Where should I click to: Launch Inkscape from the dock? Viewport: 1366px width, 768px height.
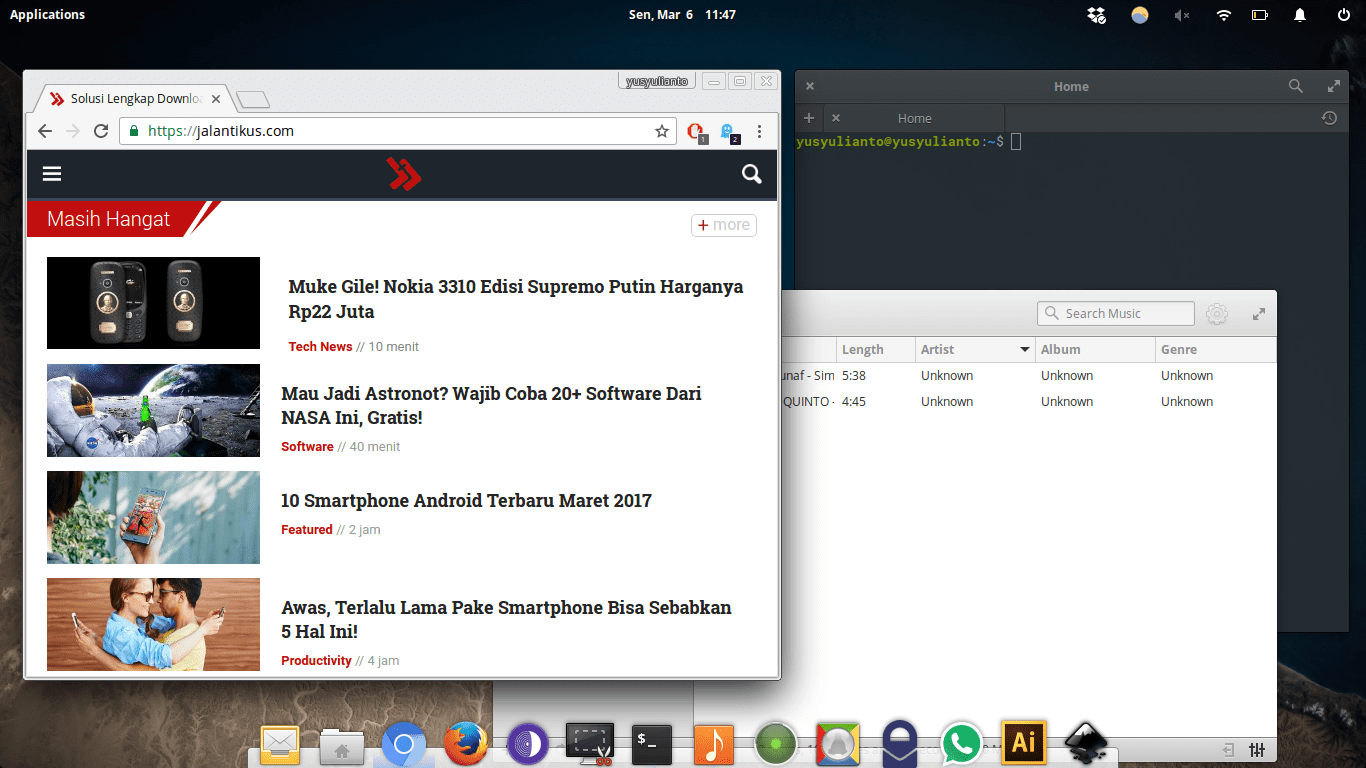point(1085,744)
